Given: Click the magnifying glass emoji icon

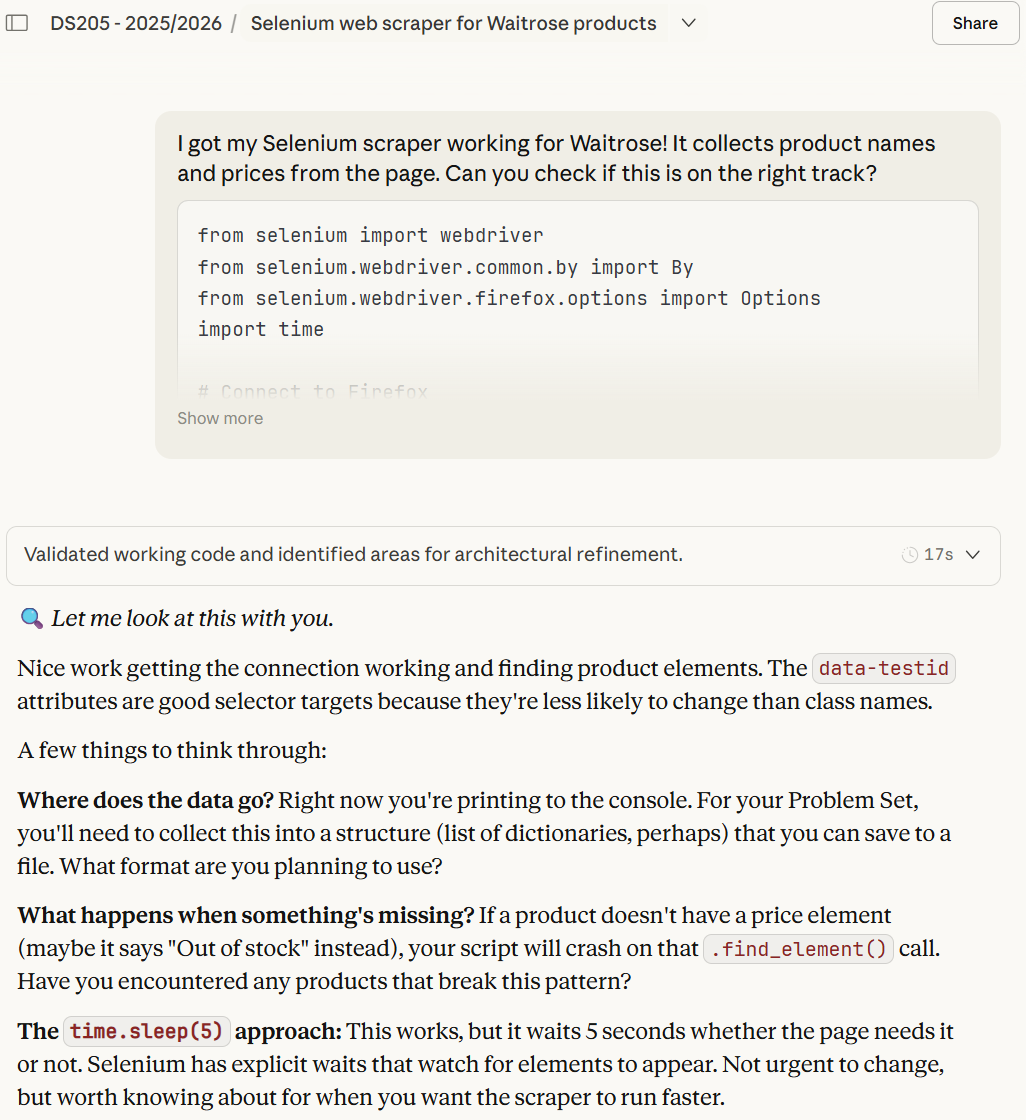Looking at the screenshot, I should pos(31,619).
